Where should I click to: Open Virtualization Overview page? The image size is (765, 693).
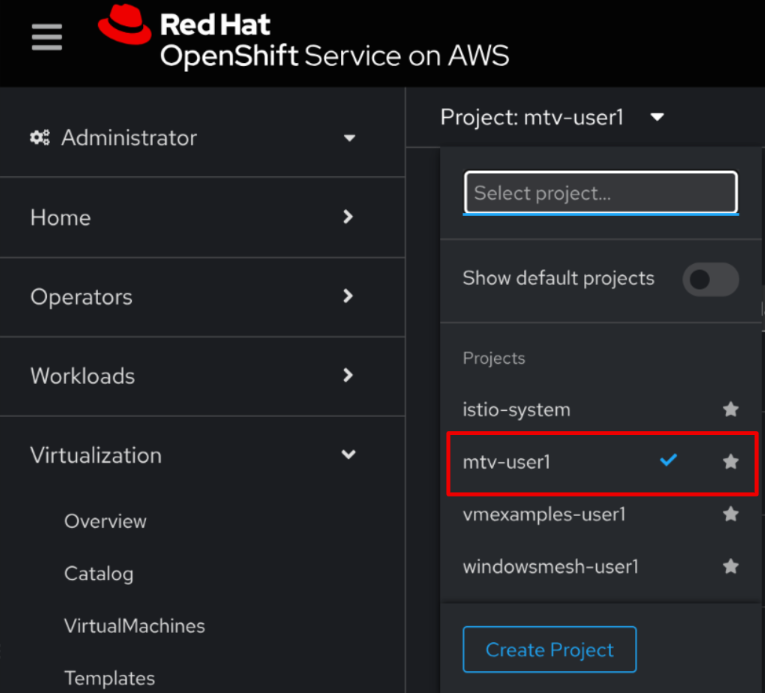click(x=105, y=521)
